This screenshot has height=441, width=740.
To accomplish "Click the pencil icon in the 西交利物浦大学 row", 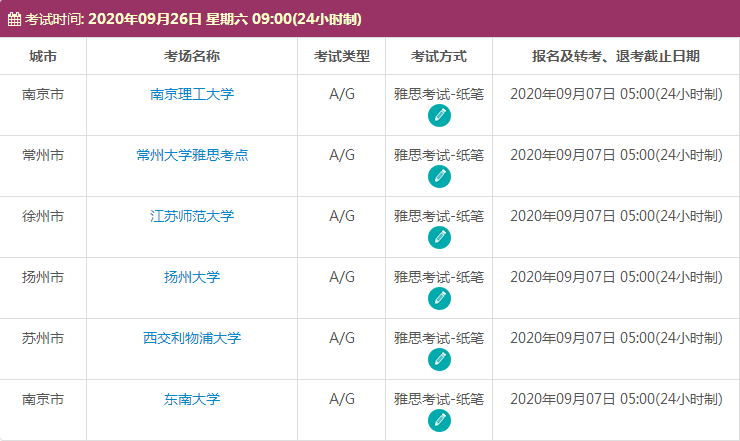I will [x=439, y=359].
